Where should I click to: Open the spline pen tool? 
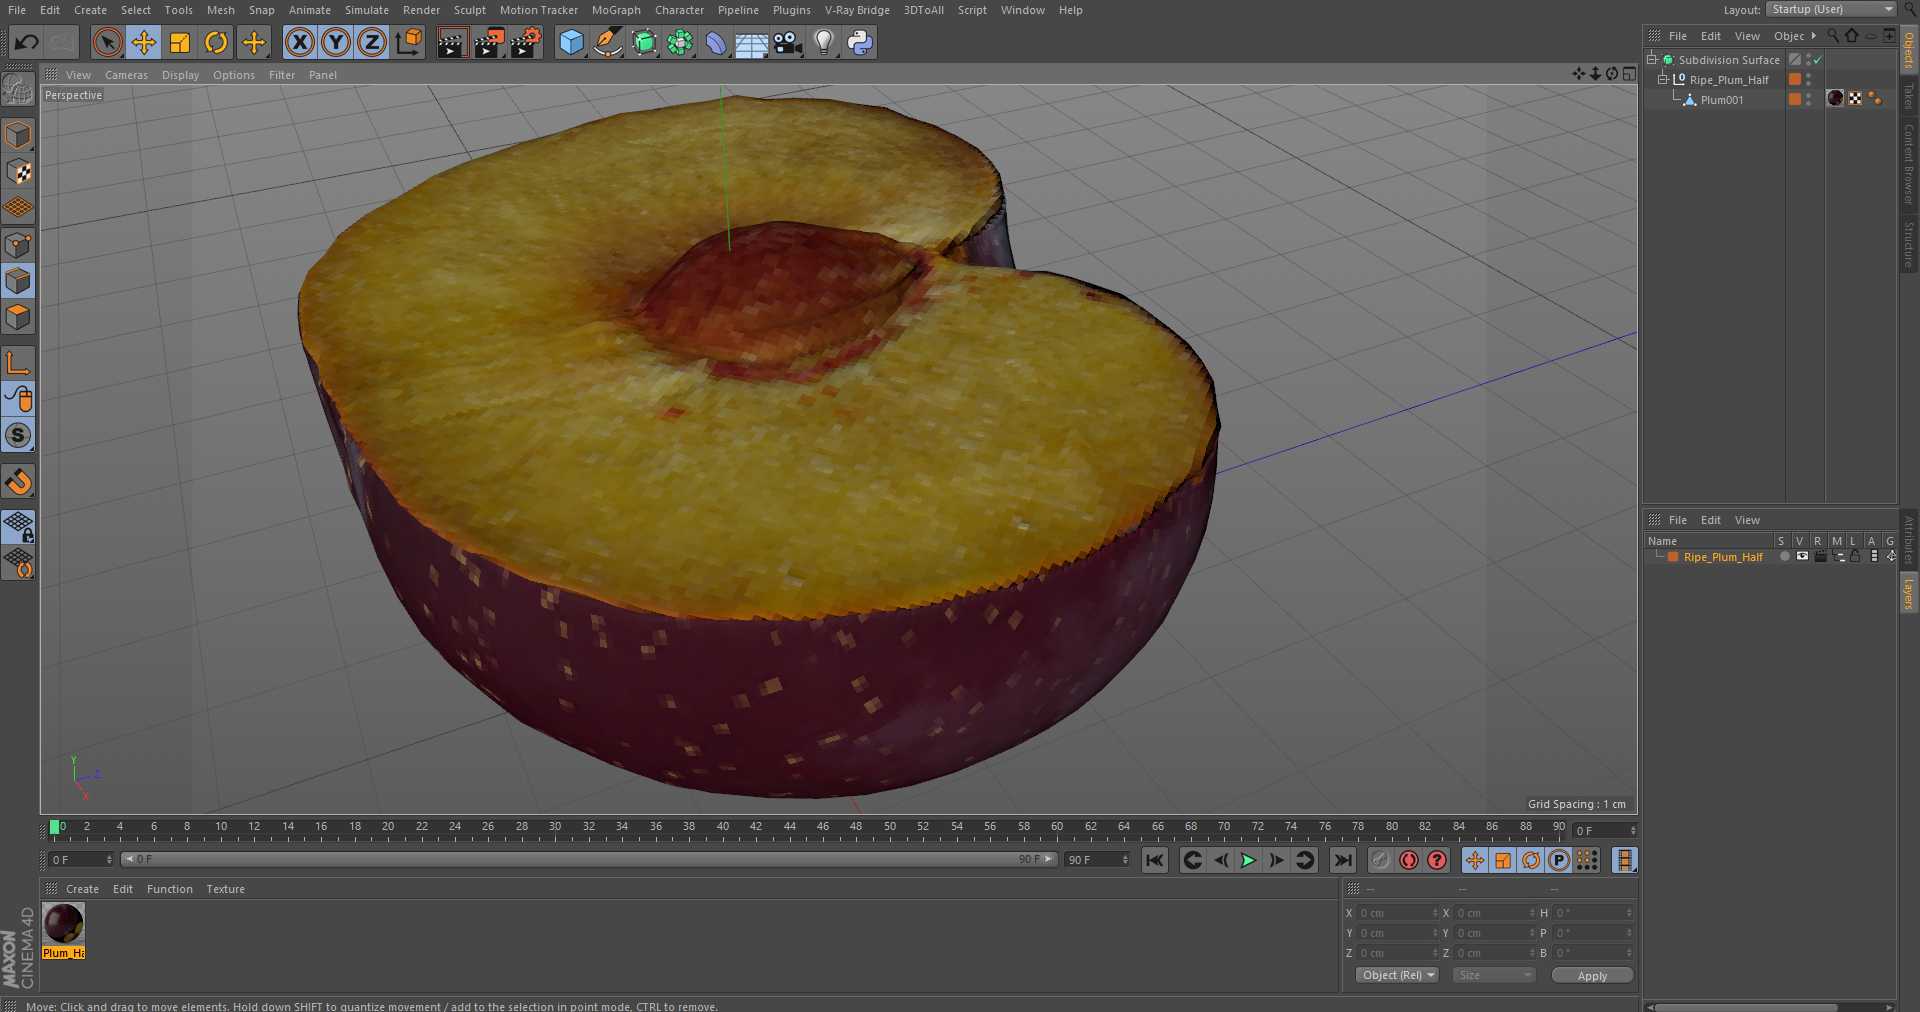[607, 42]
